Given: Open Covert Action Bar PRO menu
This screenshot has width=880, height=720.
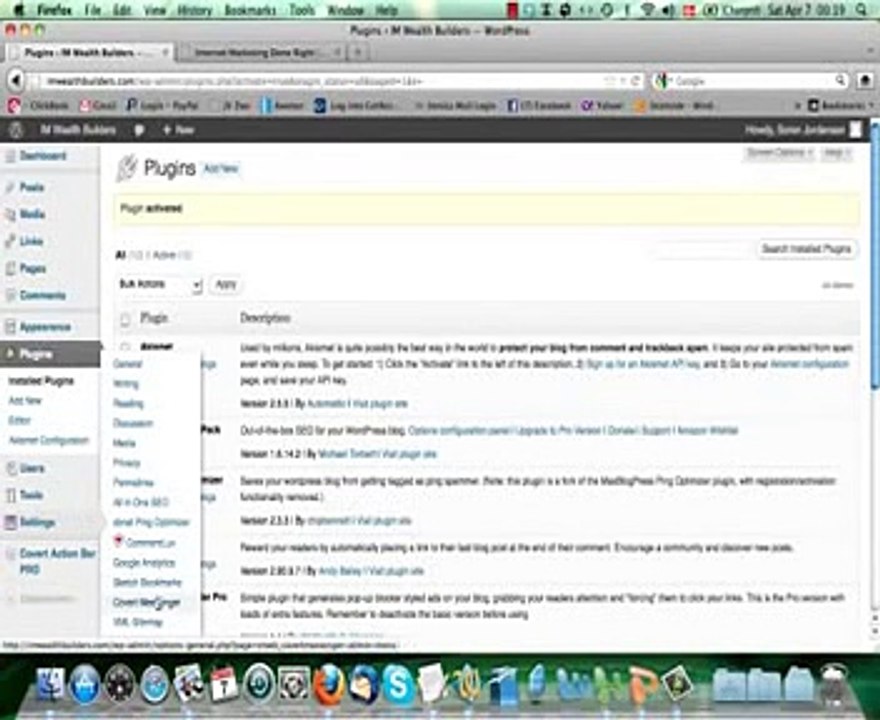Looking at the screenshot, I should pos(57,561).
